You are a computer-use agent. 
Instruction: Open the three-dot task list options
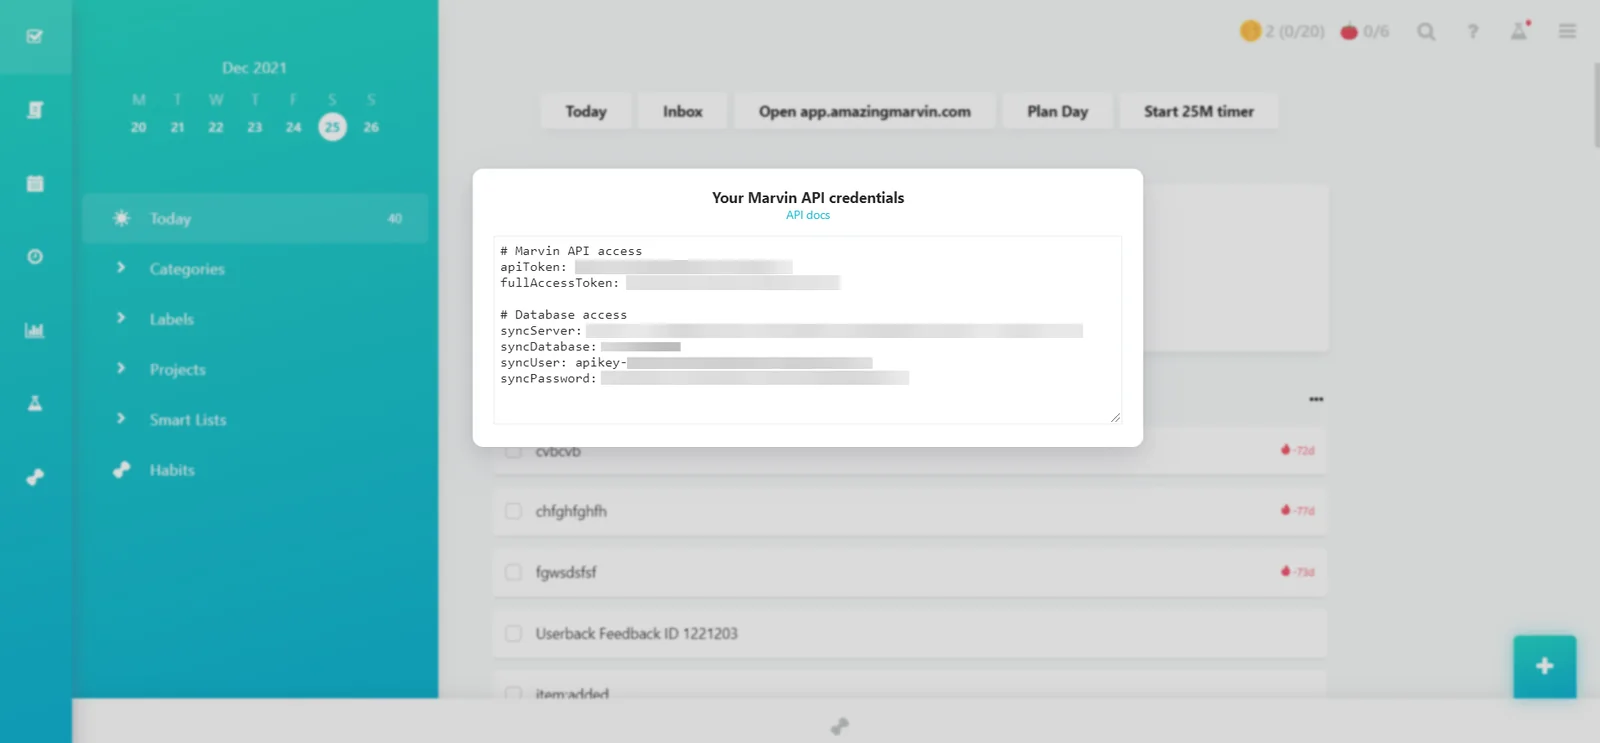[1316, 399]
